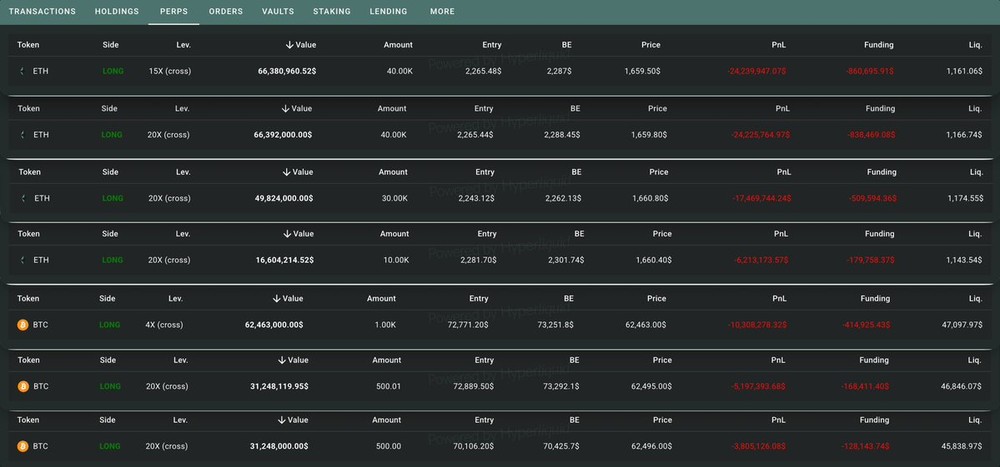The width and height of the screenshot is (1000, 467).
Task: Click the break-even 2,288.45$
Action: click(562, 135)
